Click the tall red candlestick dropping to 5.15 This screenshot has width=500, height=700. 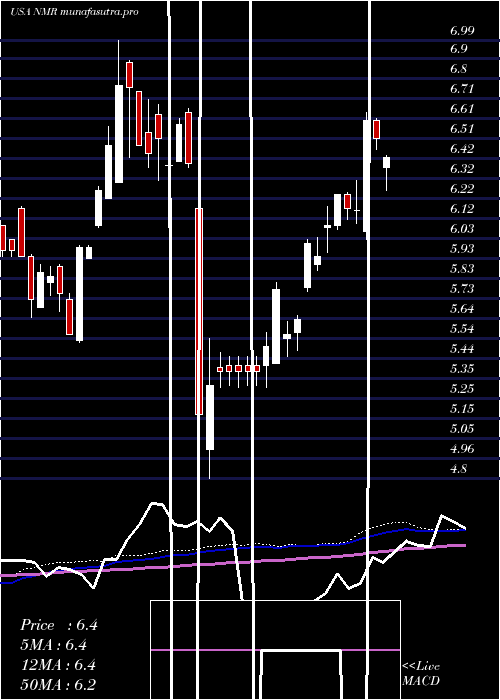199,311
